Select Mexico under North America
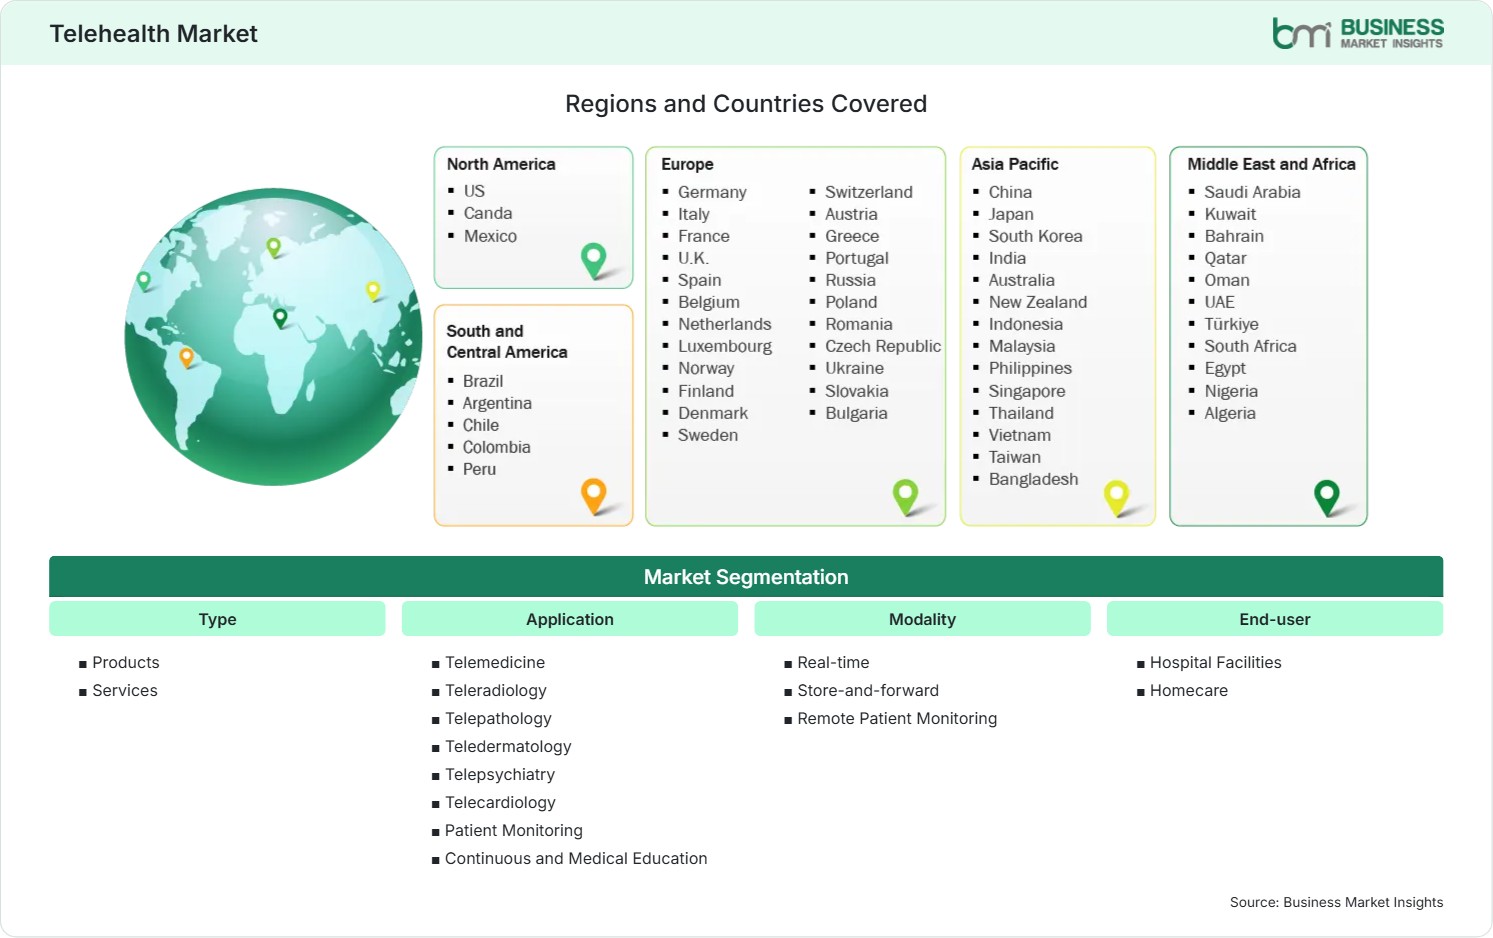This screenshot has width=1493, height=938. [x=490, y=236]
